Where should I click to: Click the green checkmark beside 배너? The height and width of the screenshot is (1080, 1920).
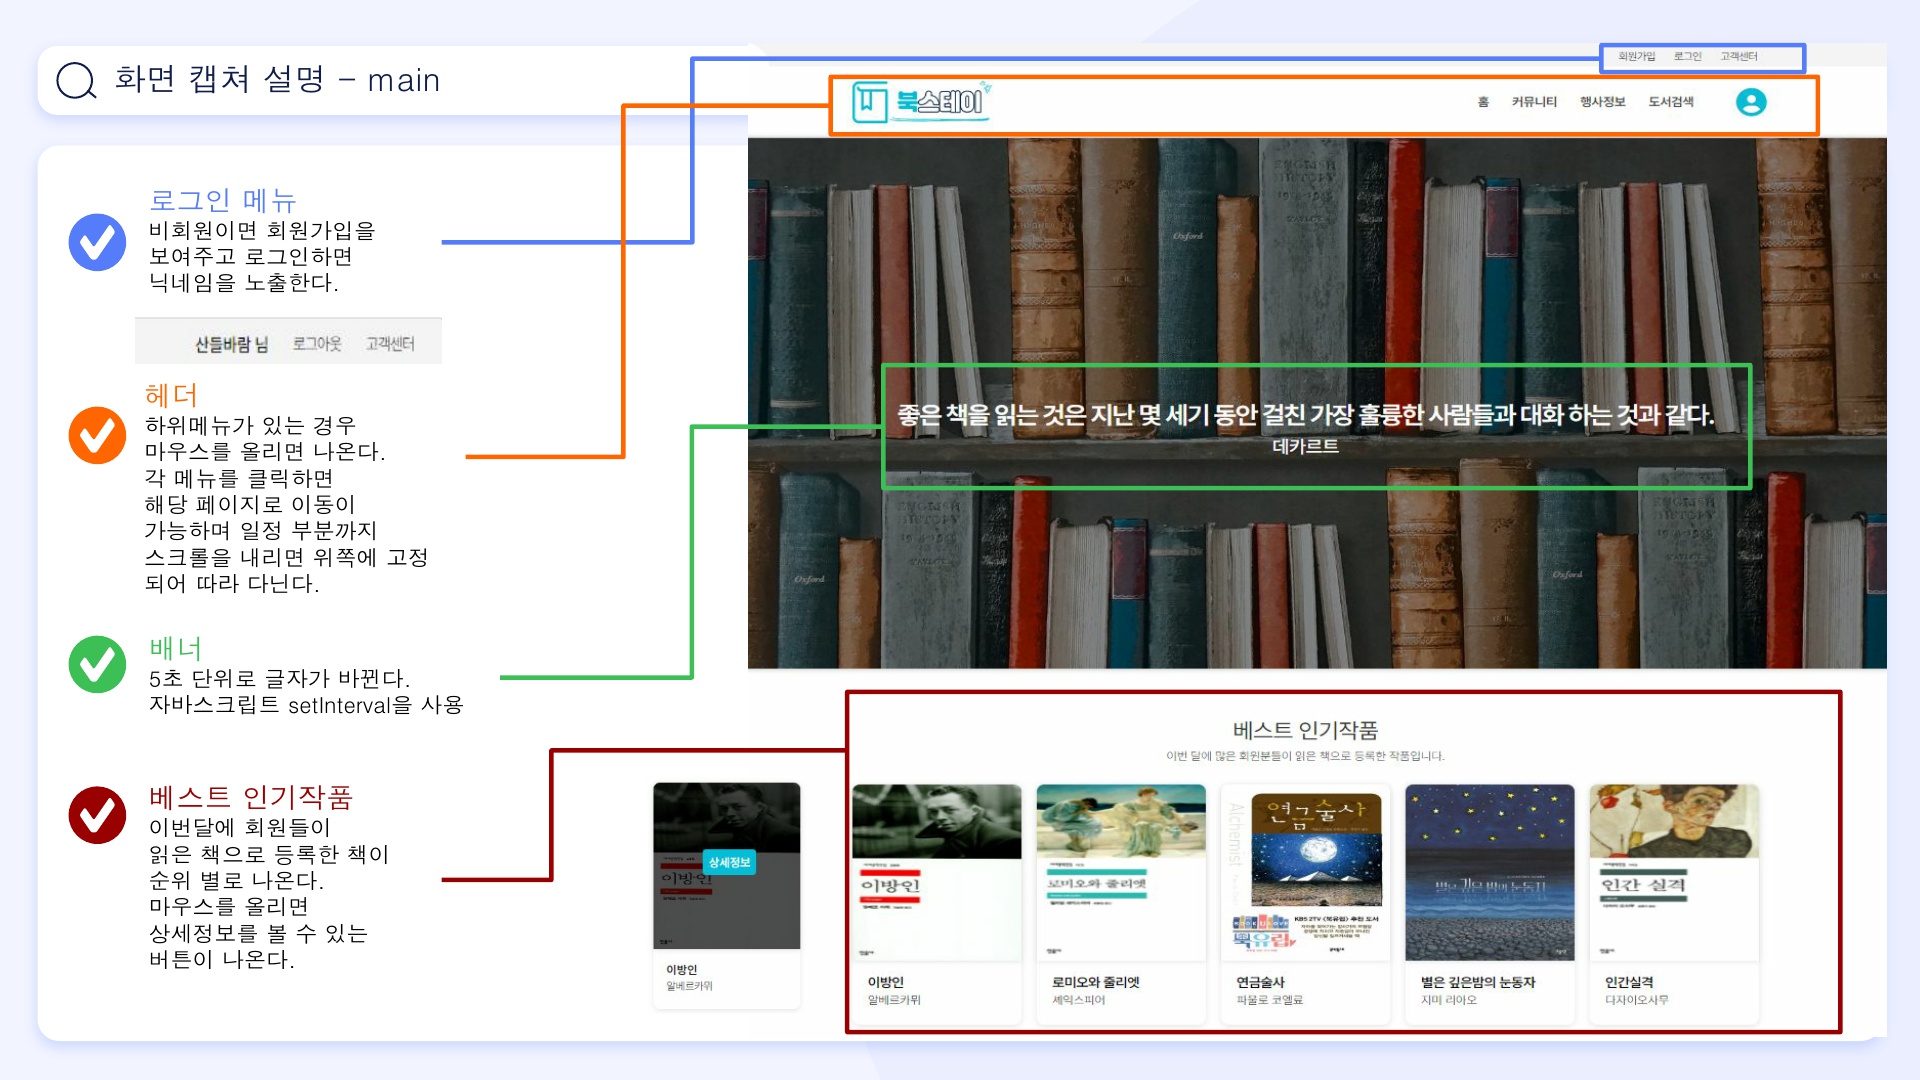[x=97, y=664]
